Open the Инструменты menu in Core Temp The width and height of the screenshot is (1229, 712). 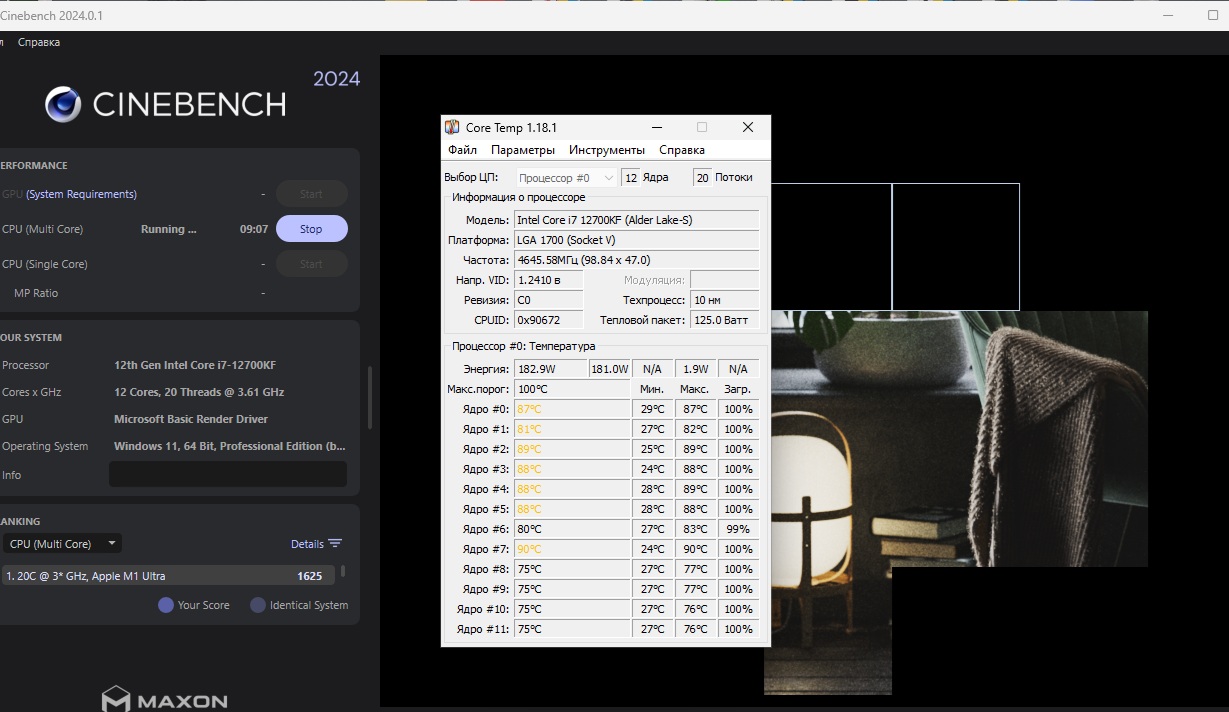pyautogui.click(x=608, y=150)
